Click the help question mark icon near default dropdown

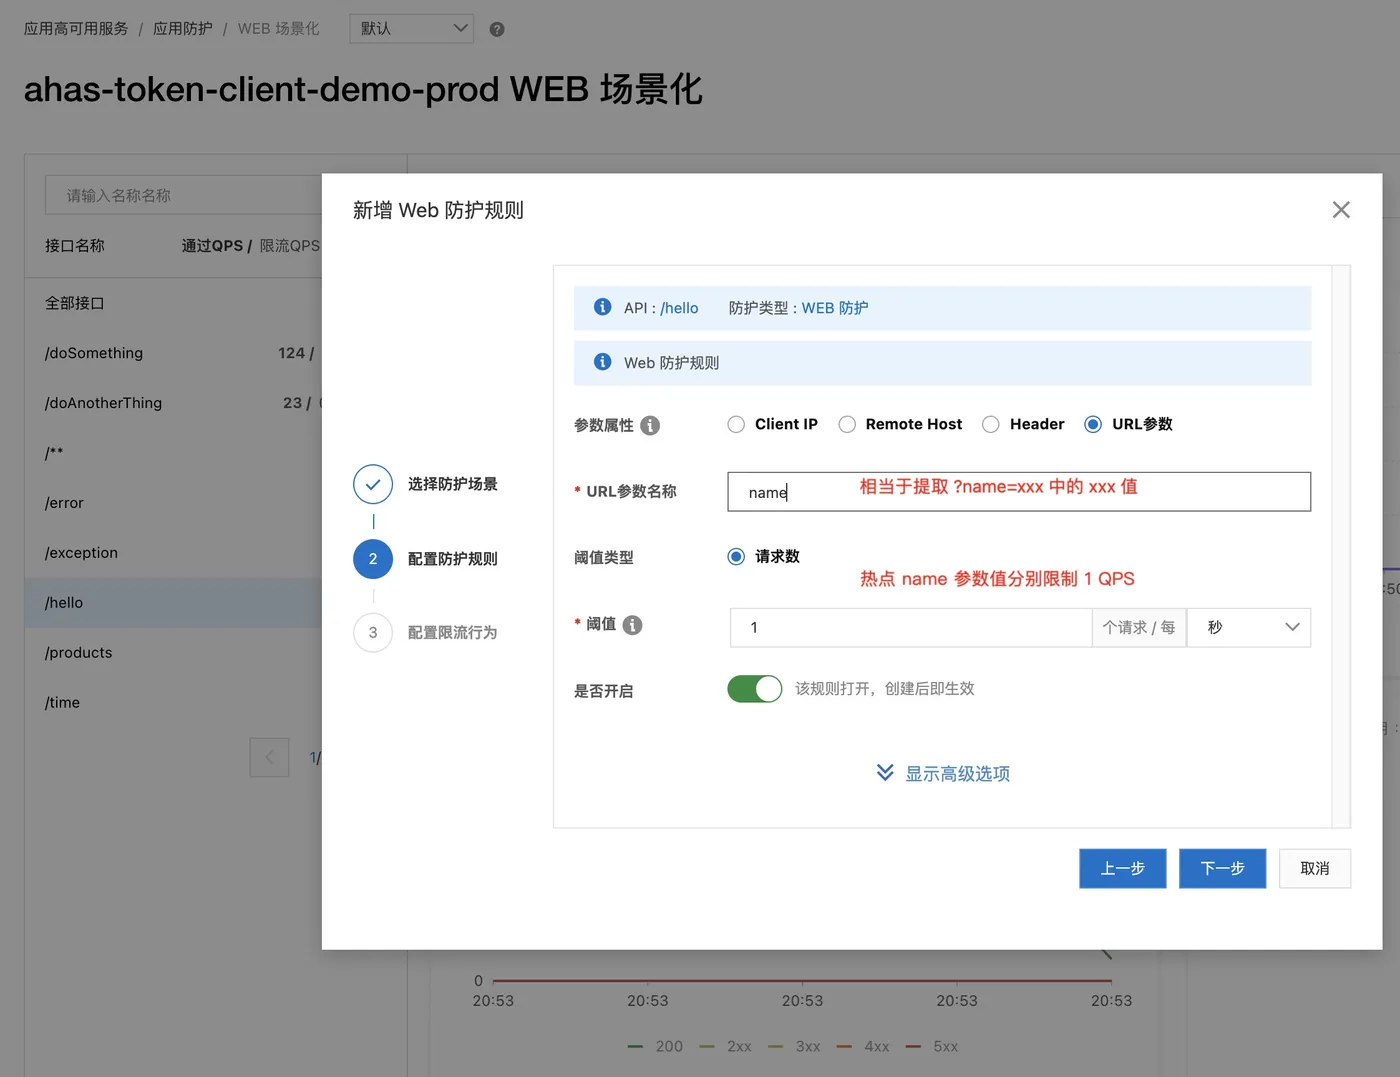point(497,29)
